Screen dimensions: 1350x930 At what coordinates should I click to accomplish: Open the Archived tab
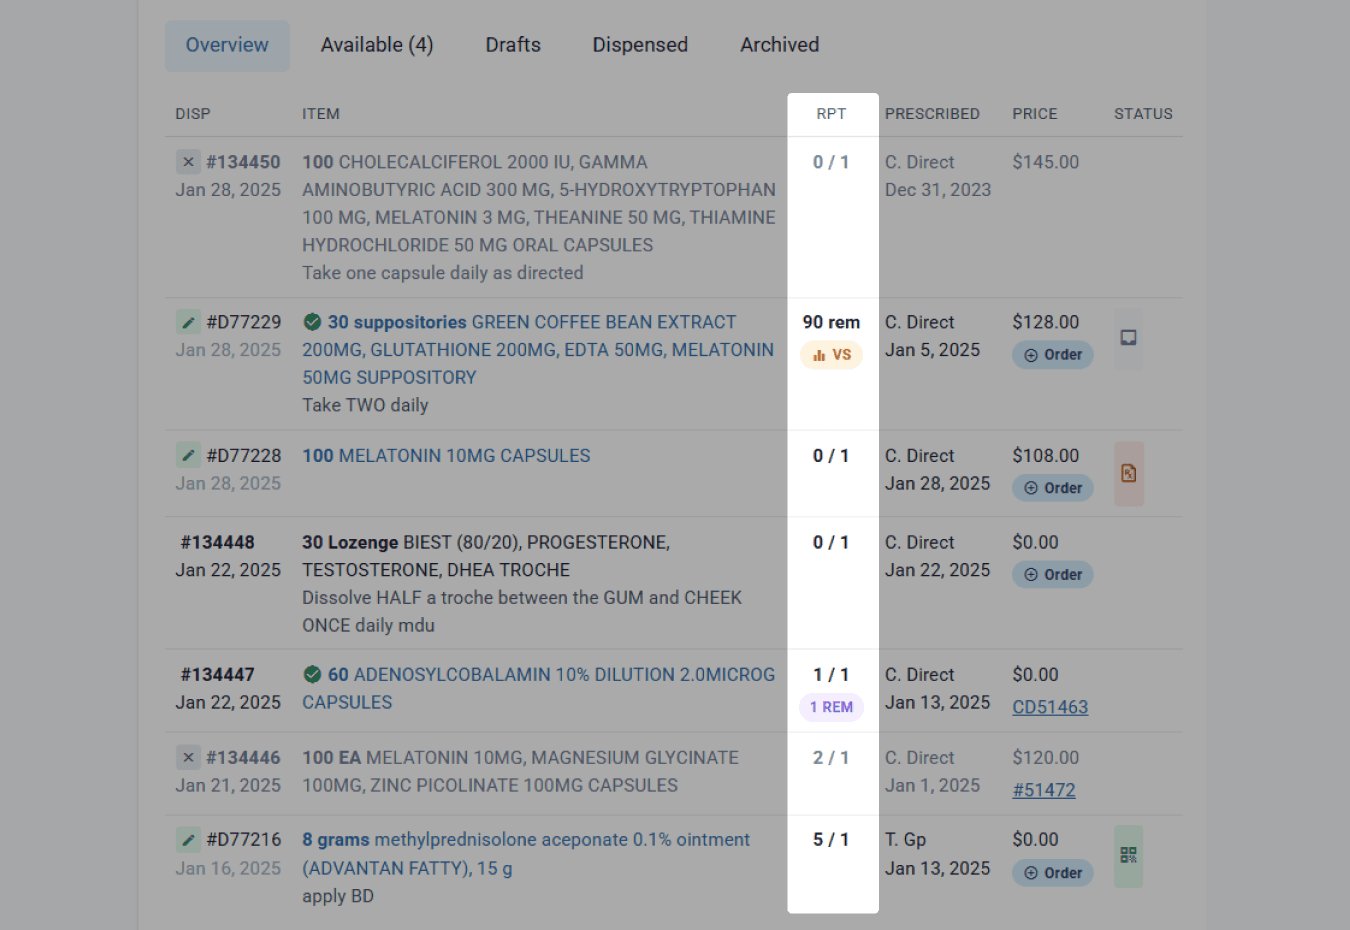780,45
